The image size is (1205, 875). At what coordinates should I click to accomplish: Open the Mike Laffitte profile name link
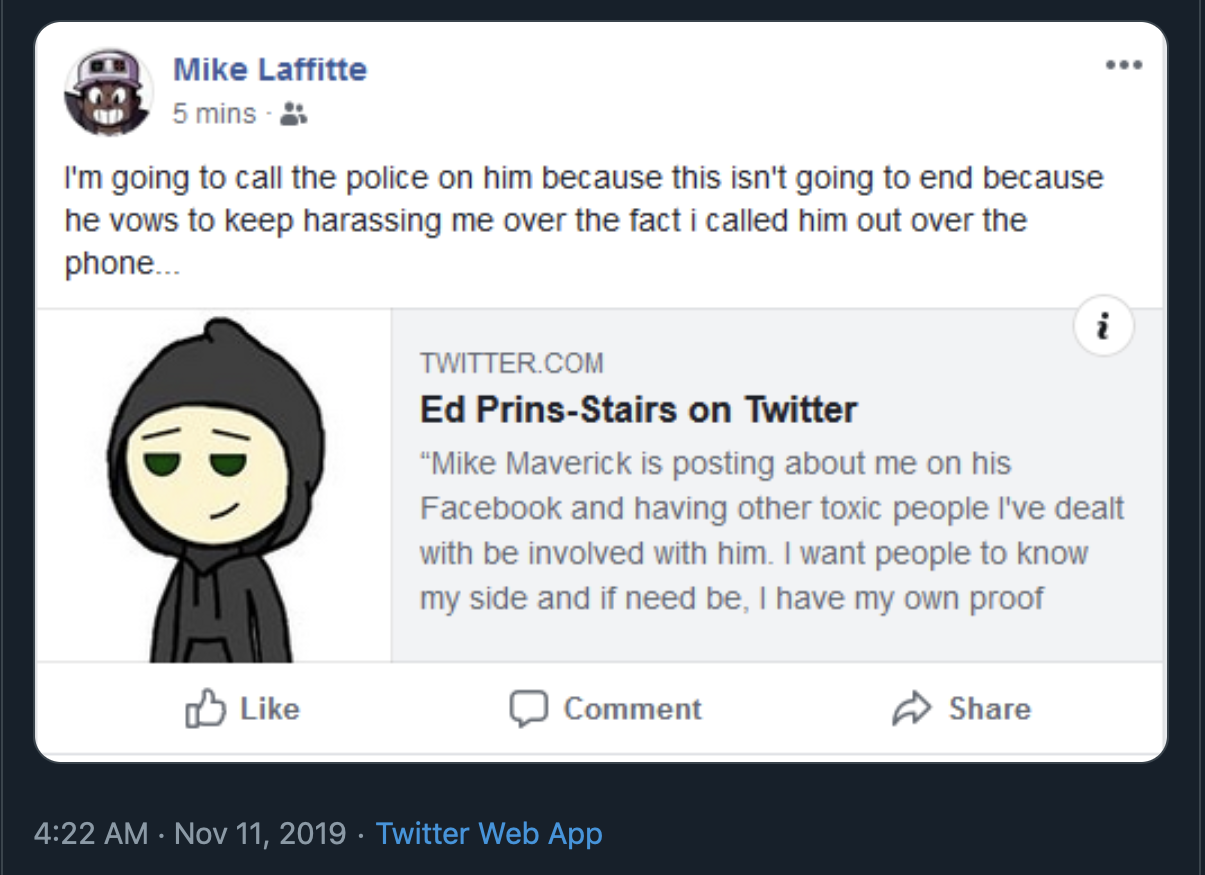(270, 69)
